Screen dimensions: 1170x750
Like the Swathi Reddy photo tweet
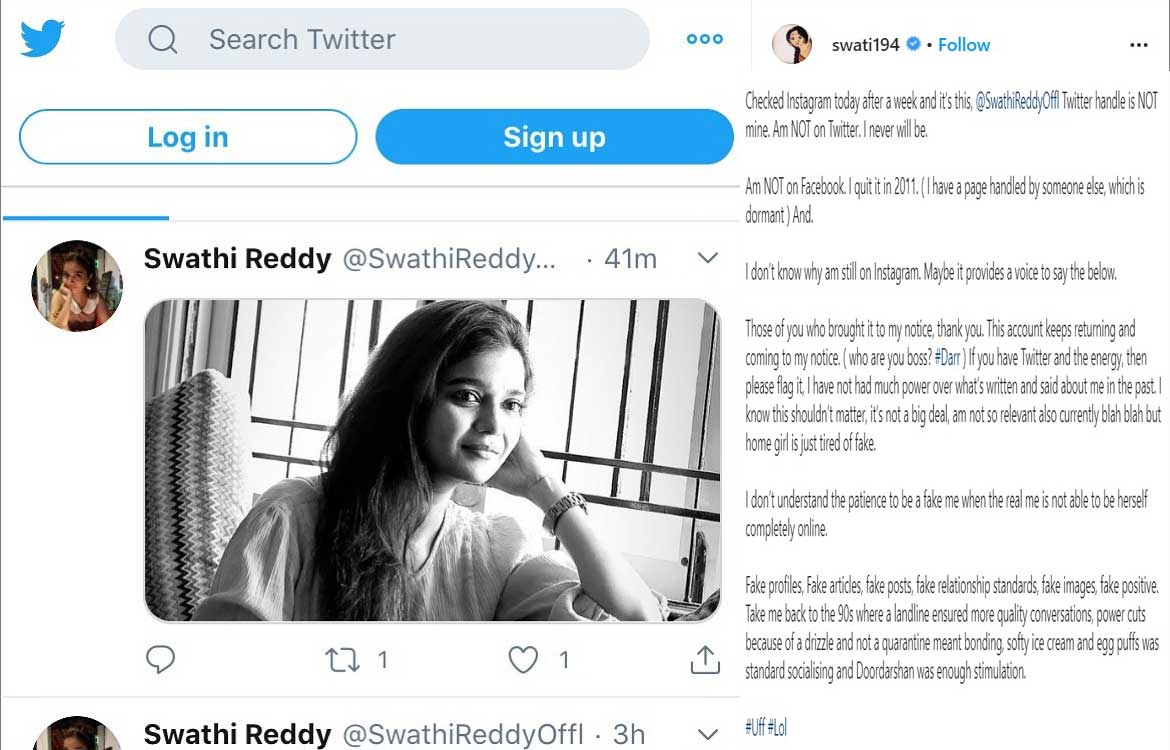(x=523, y=660)
